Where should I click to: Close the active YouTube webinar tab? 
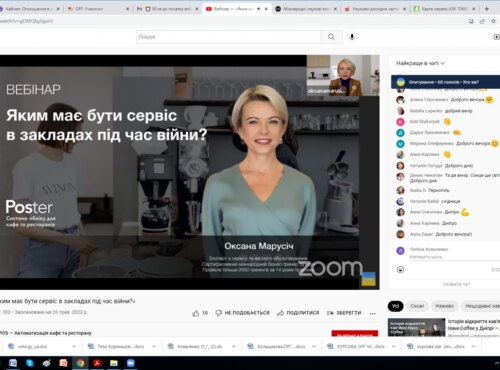[266, 9]
